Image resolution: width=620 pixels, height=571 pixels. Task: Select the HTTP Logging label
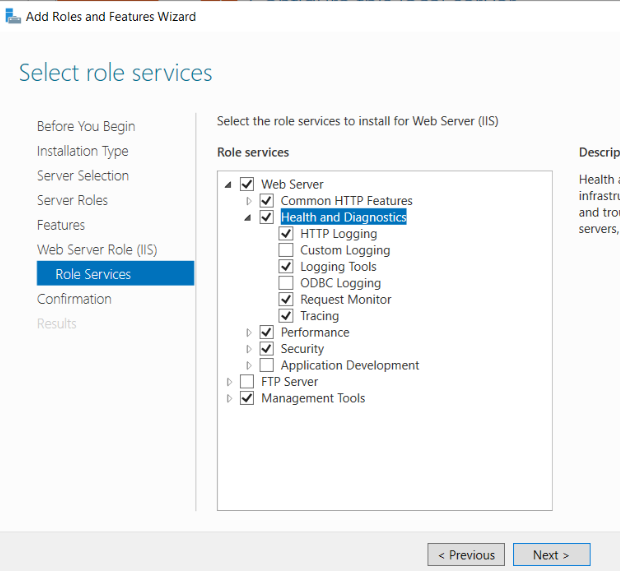(338, 234)
